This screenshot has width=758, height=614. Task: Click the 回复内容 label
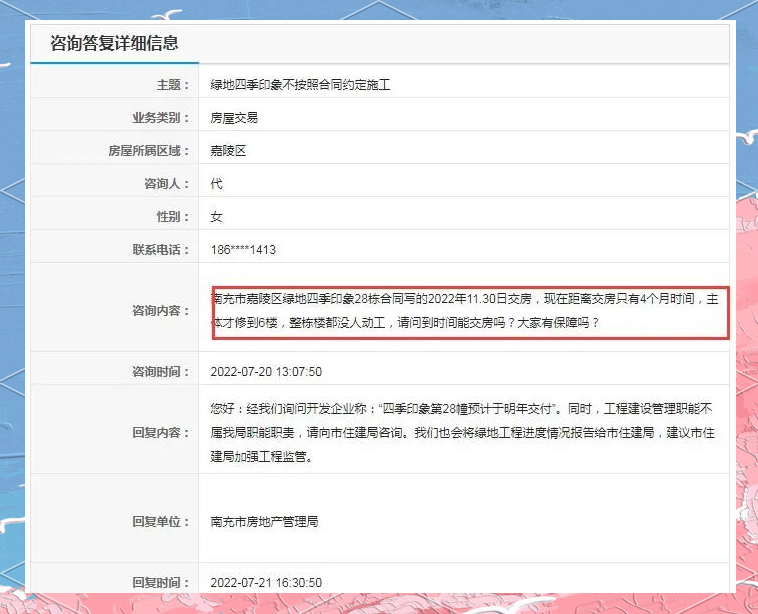(x=160, y=432)
